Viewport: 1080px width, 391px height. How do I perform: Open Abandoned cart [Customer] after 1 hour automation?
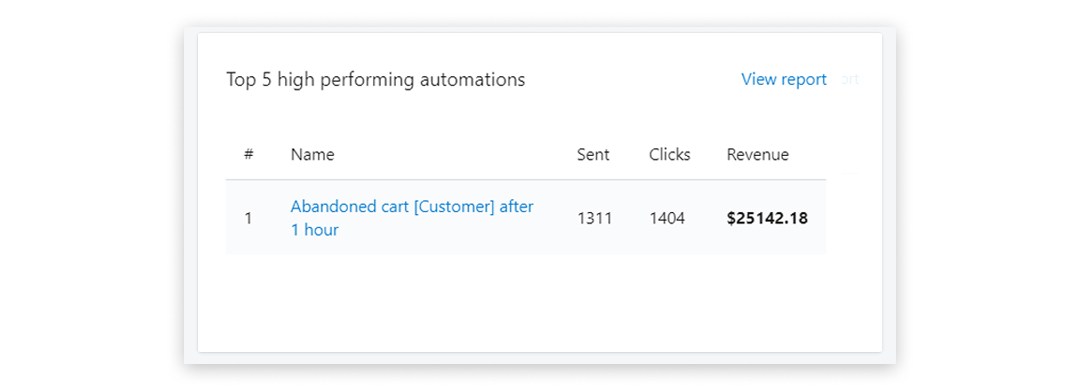click(412, 218)
